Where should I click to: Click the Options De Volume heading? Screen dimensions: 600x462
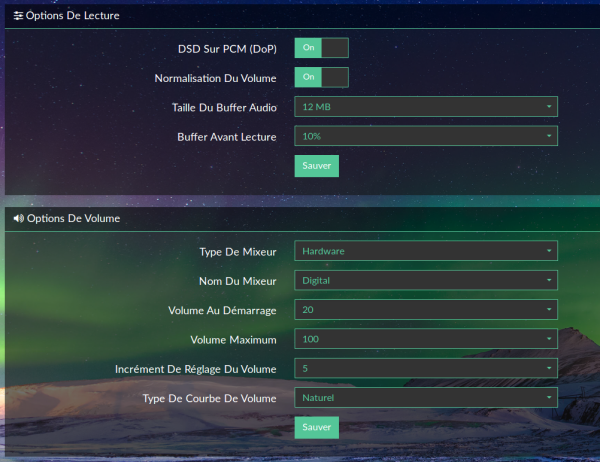click(x=73, y=218)
